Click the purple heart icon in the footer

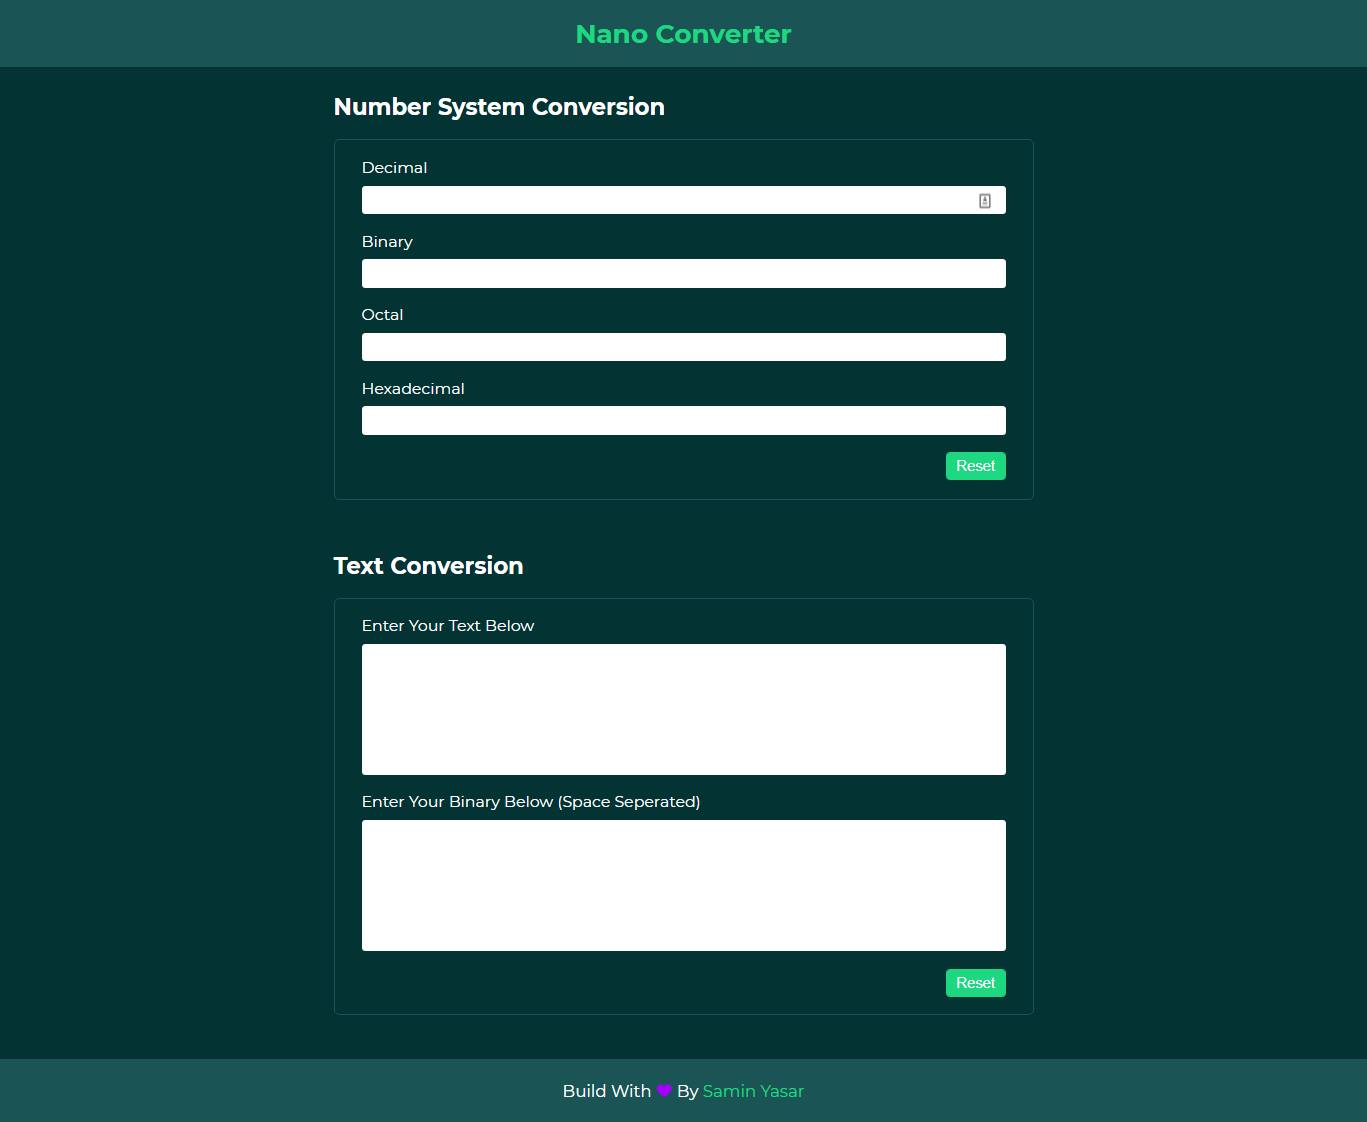[664, 1091]
